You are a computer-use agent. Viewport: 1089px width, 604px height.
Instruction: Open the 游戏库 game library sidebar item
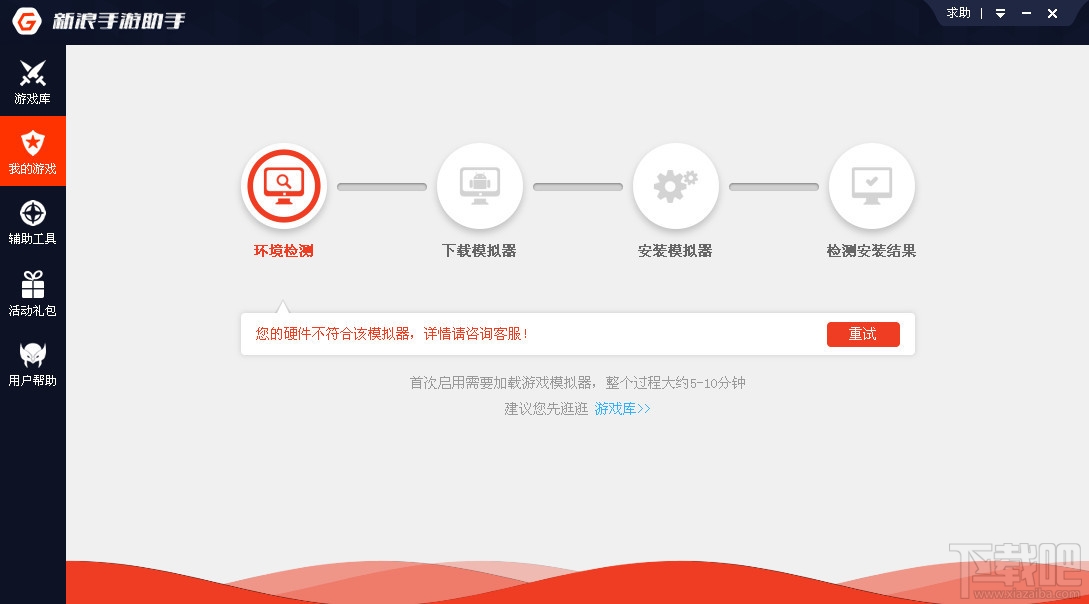(x=33, y=81)
